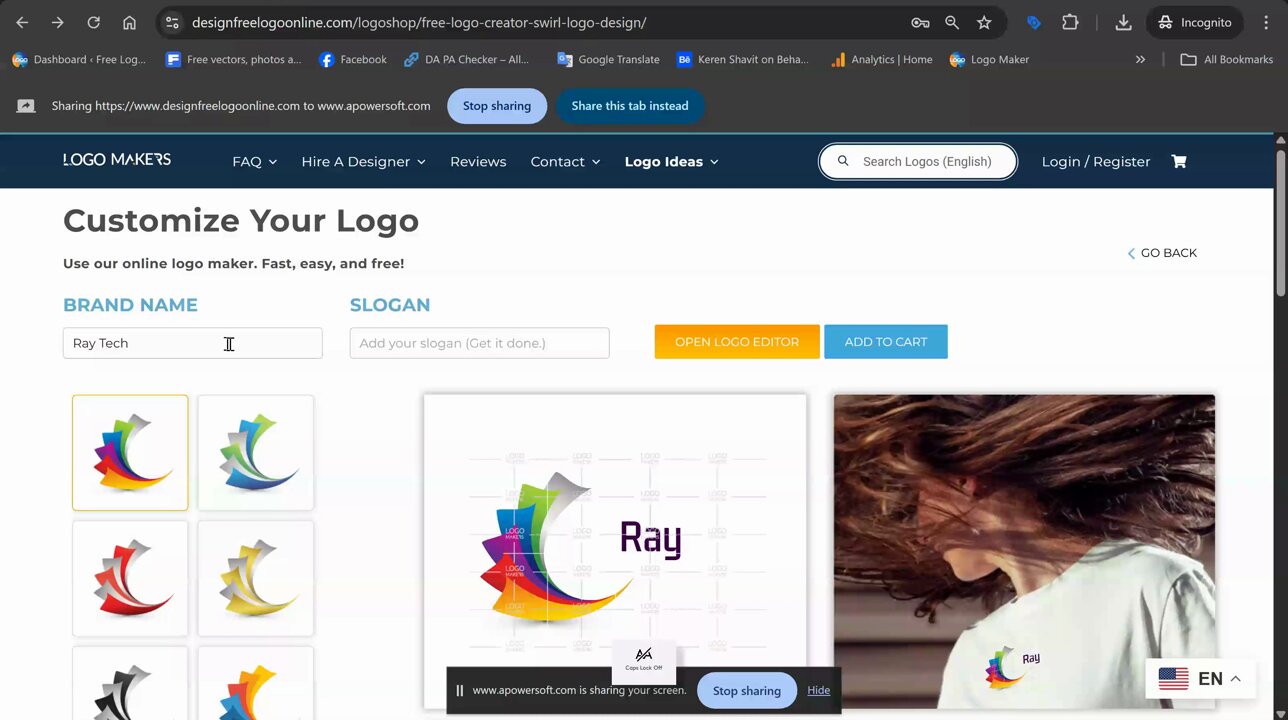This screenshot has width=1288, height=720.
Task: Open the shopping cart icon
Action: [x=1179, y=161]
